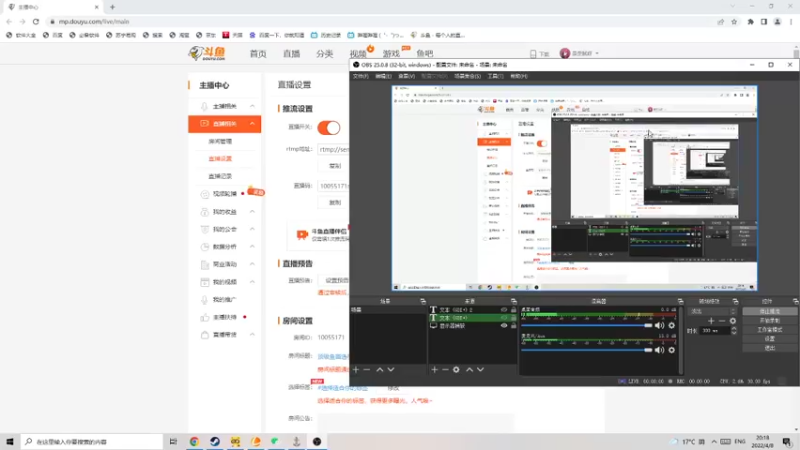800x450 pixels.
Task: Expand the 数据分析 sidebar section
Action: (252, 246)
